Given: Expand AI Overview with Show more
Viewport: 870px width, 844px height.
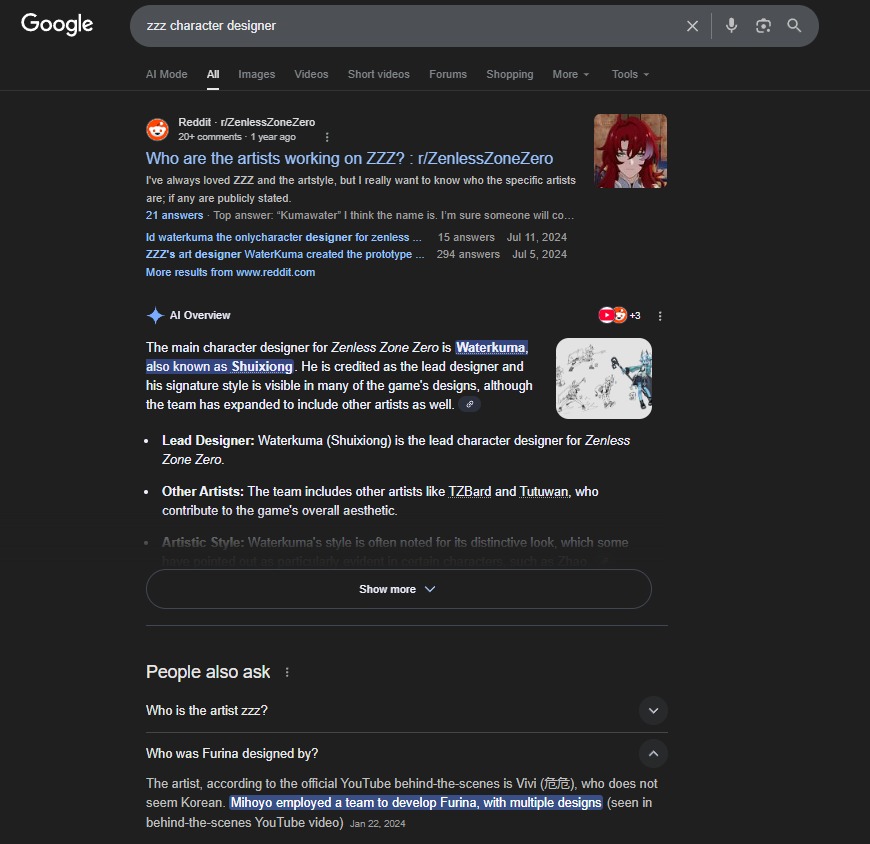Looking at the screenshot, I should pos(398,589).
